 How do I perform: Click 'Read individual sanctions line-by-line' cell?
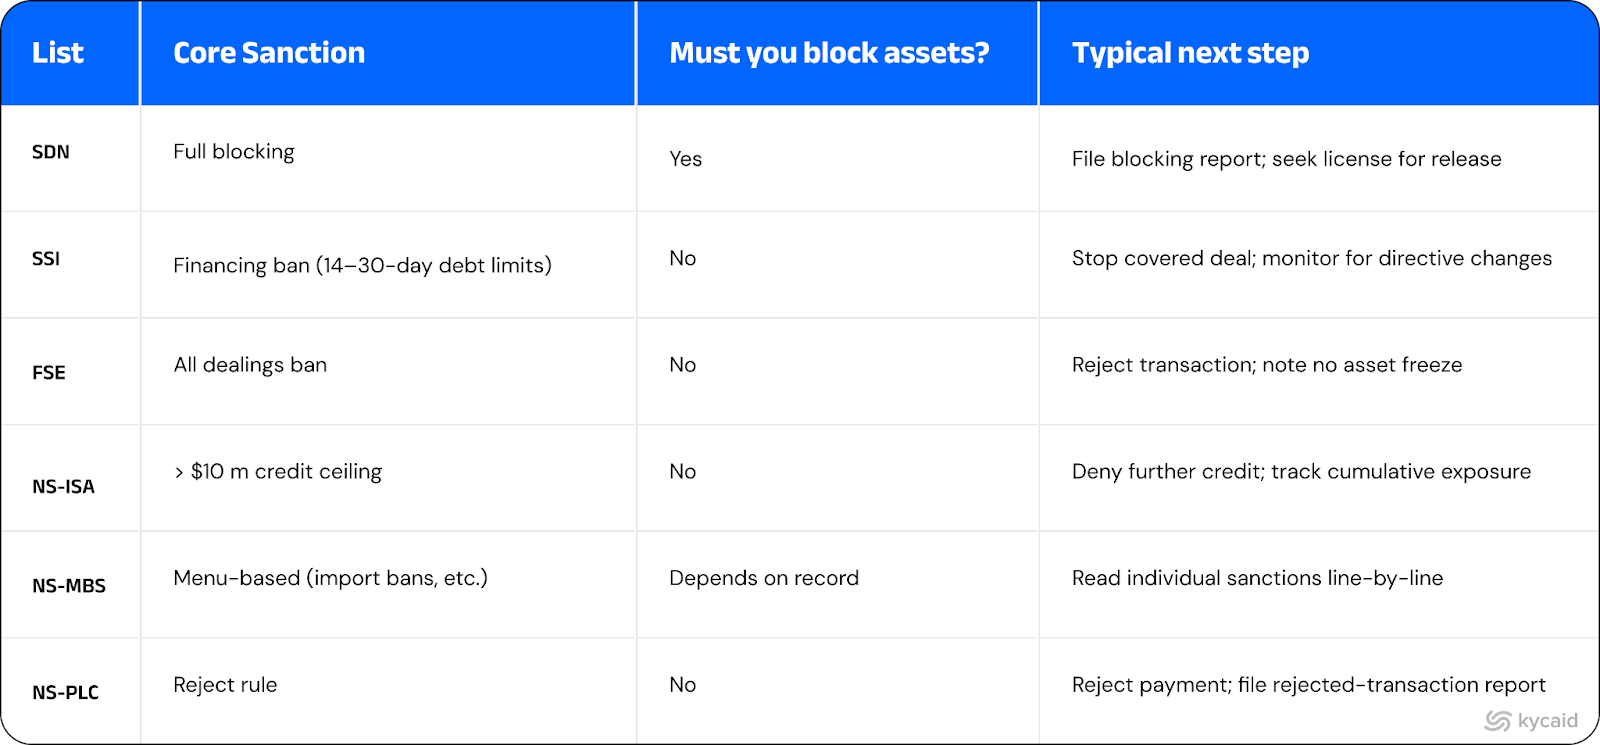coord(1257,578)
